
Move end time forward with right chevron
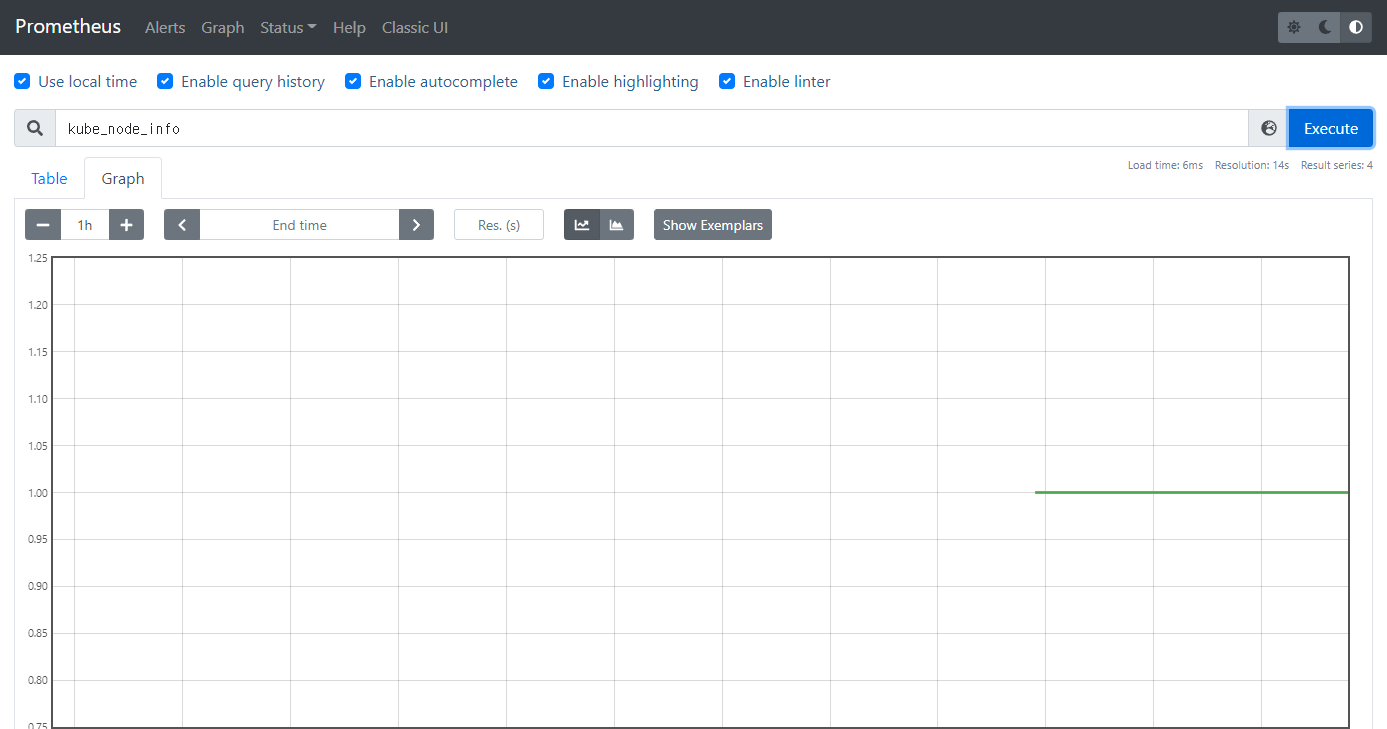(x=416, y=225)
